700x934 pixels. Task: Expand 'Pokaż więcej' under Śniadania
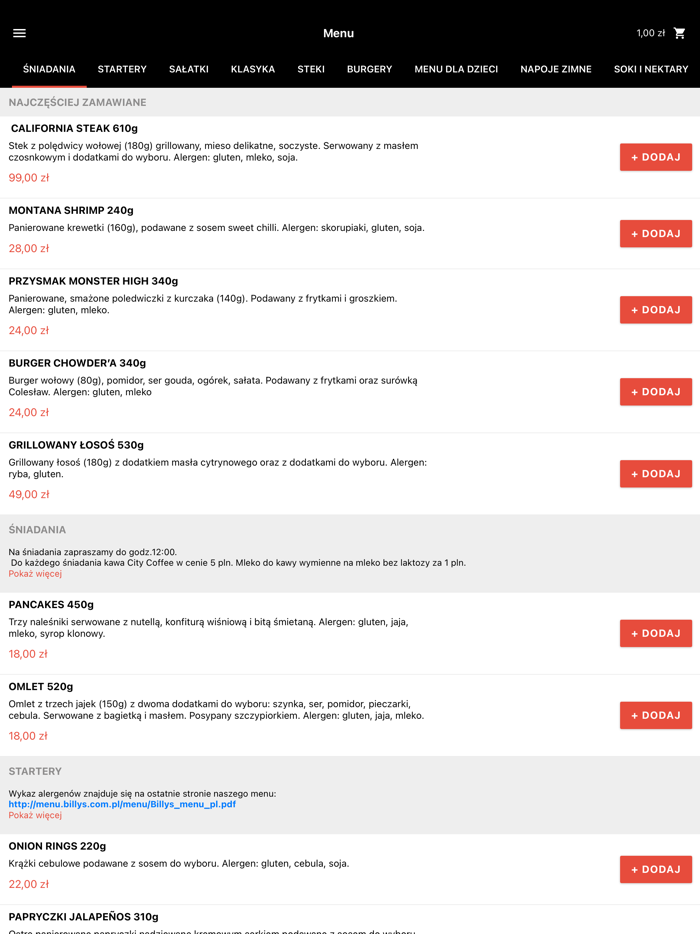pos(35,574)
